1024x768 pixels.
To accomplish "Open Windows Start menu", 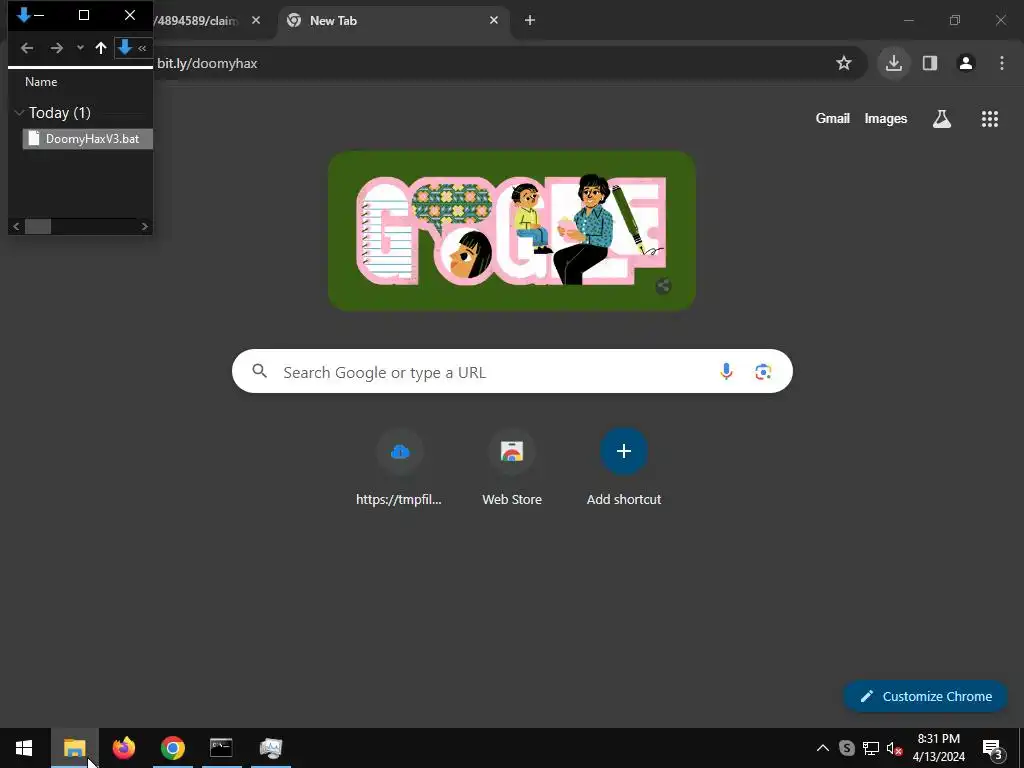I will [x=24, y=748].
